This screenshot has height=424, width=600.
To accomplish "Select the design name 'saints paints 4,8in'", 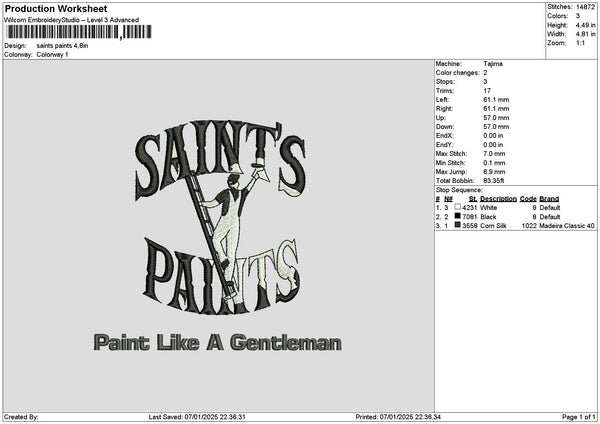I will (62, 46).
